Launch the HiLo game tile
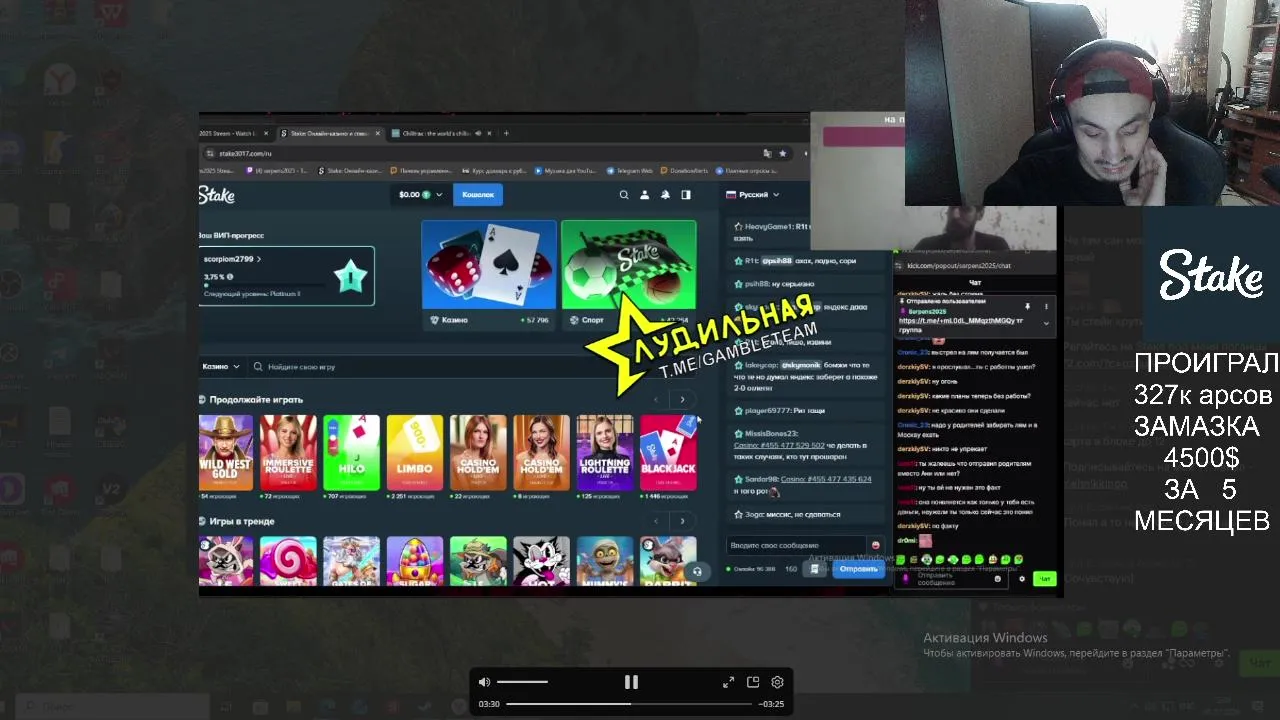The width and height of the screenshot is (1280, 720). [x=351, y=452]
